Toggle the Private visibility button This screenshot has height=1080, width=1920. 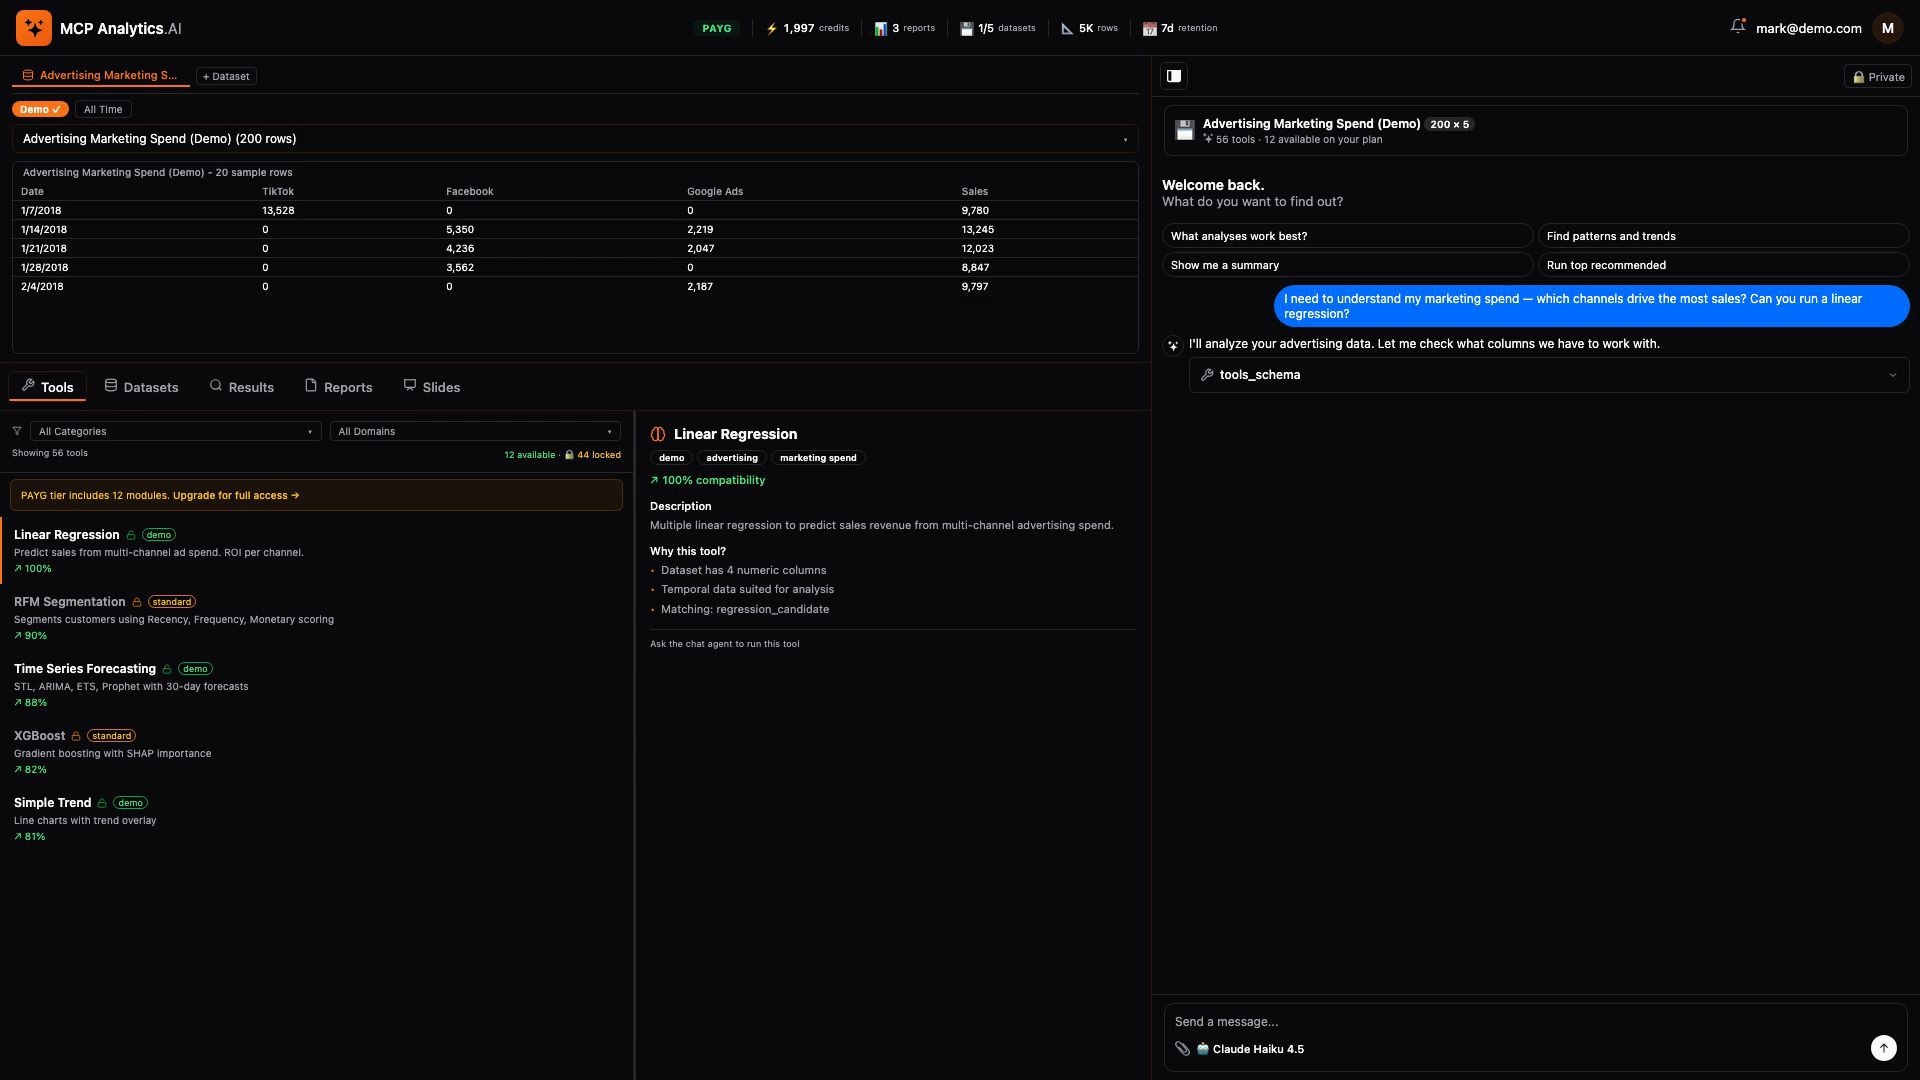(x=1877, y=77)
